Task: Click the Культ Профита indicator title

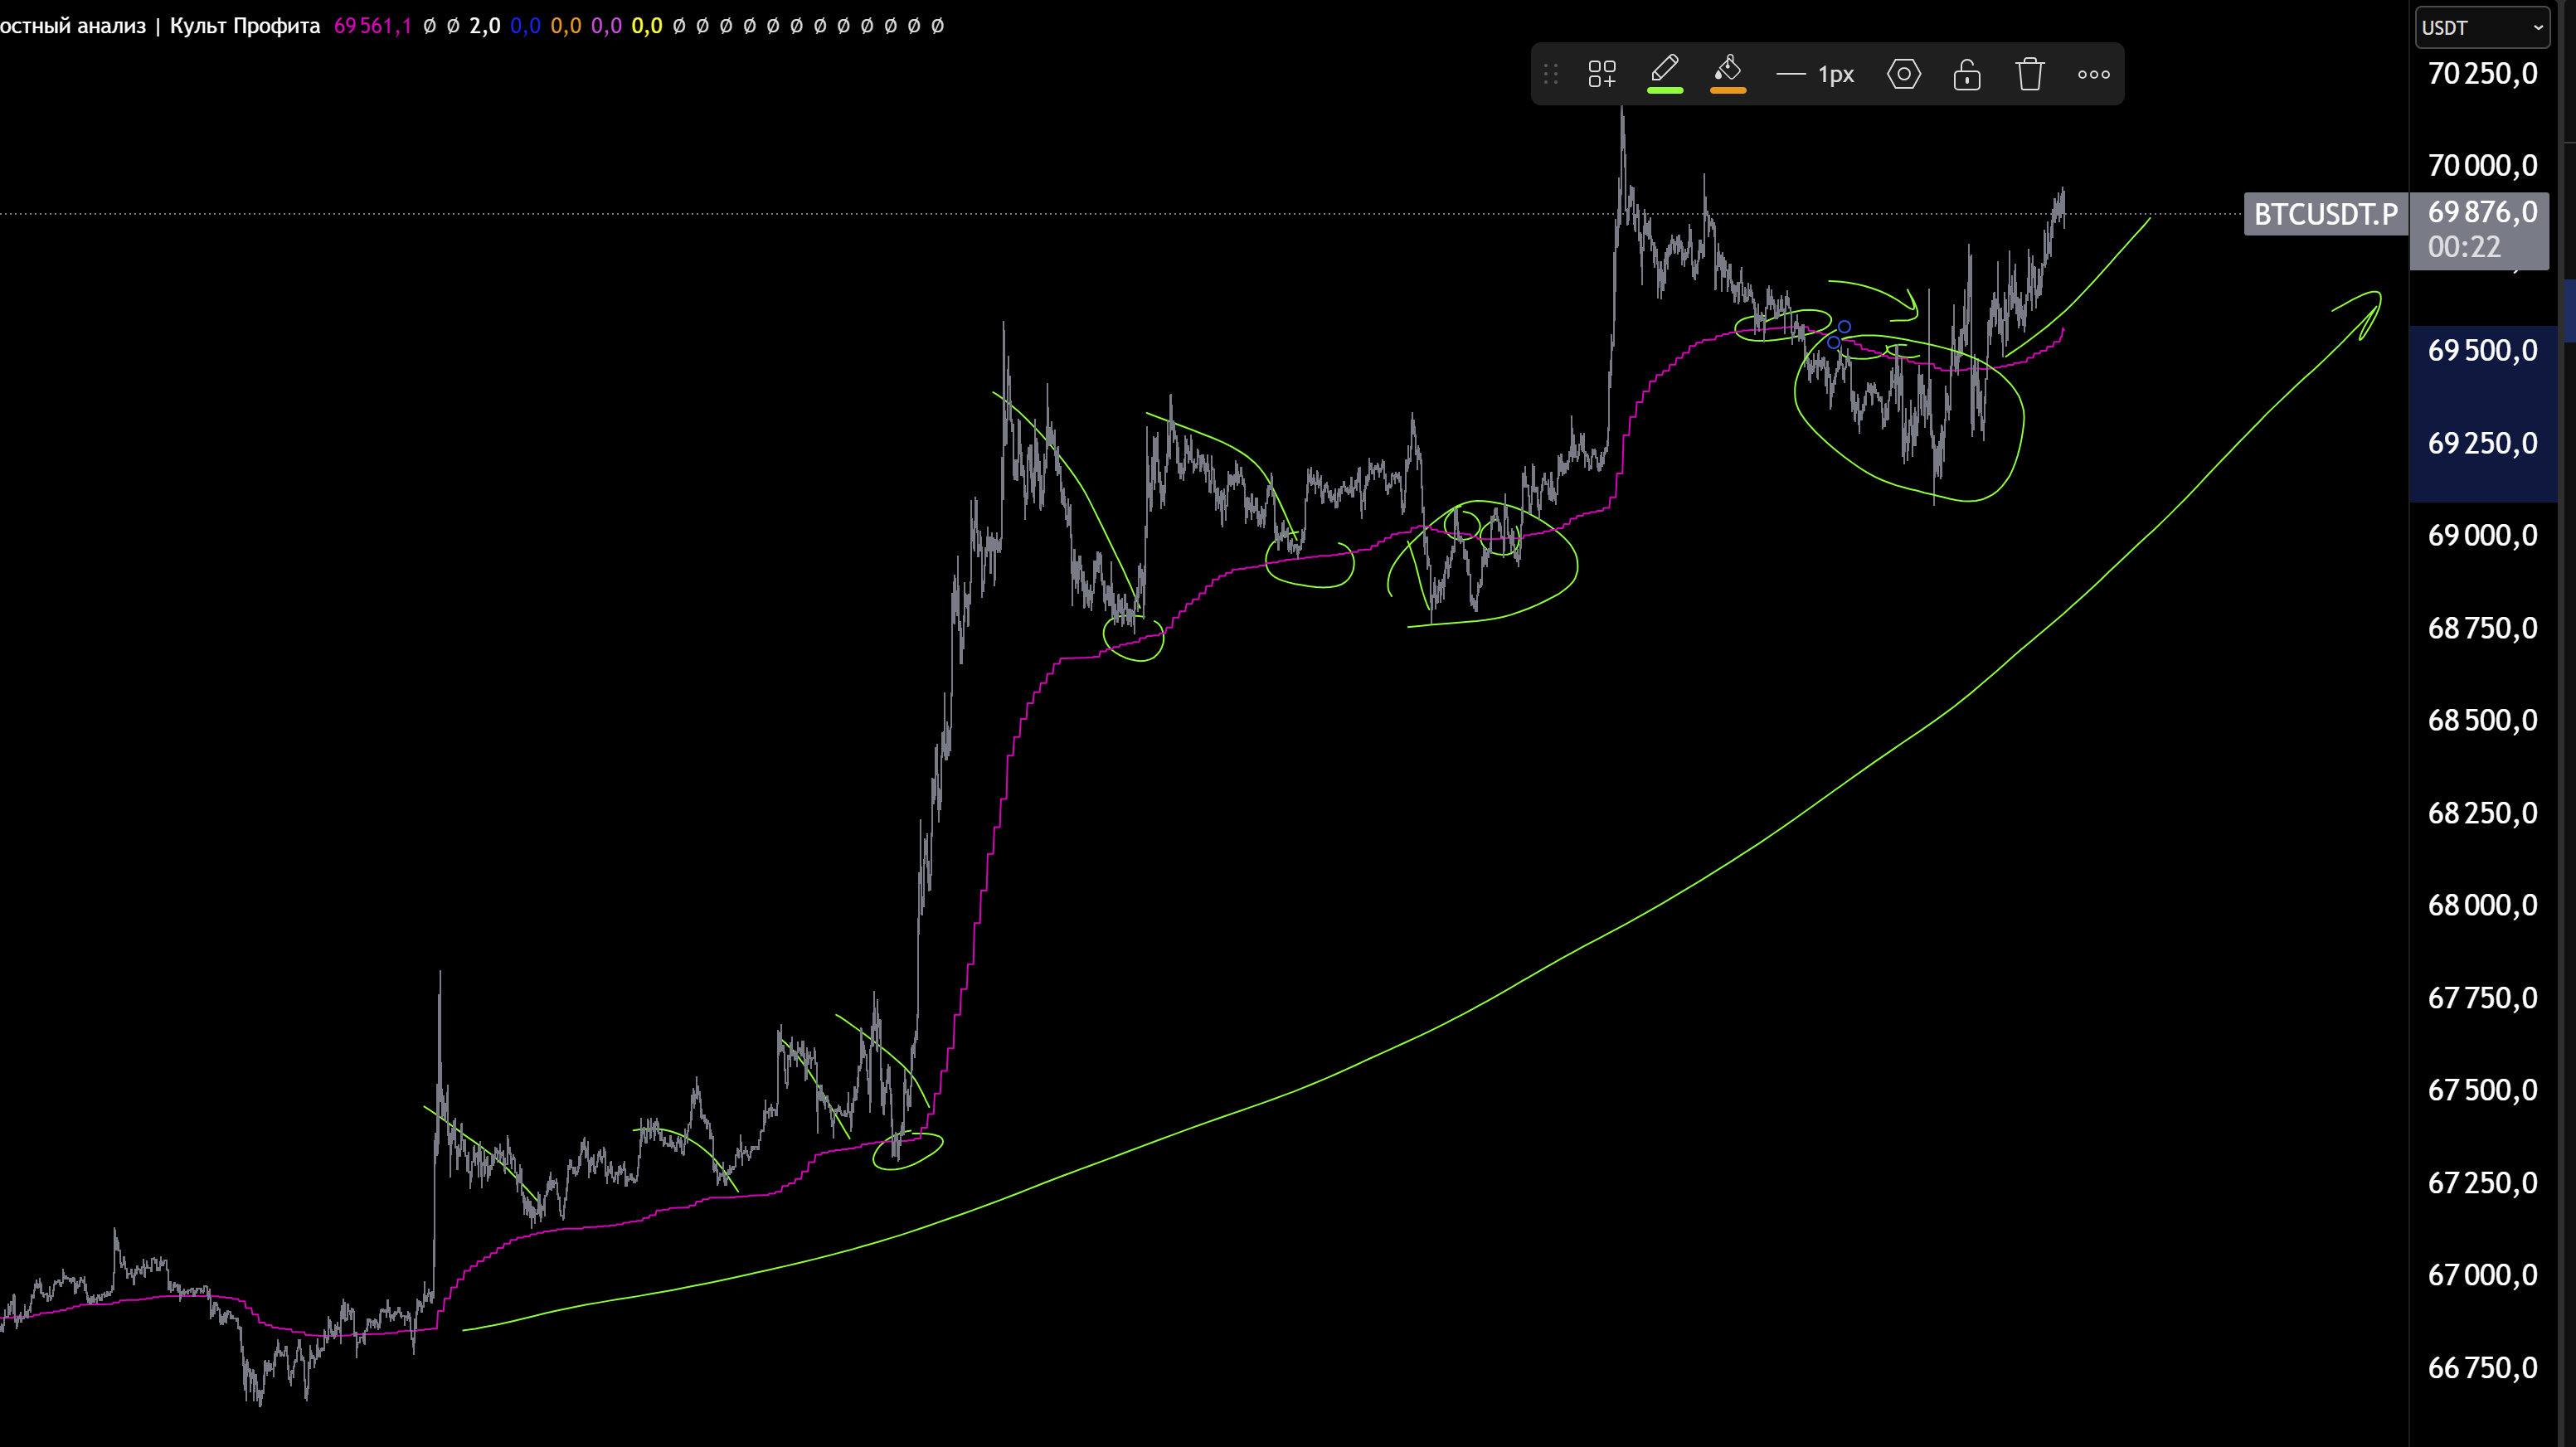Action: point(245,26)
